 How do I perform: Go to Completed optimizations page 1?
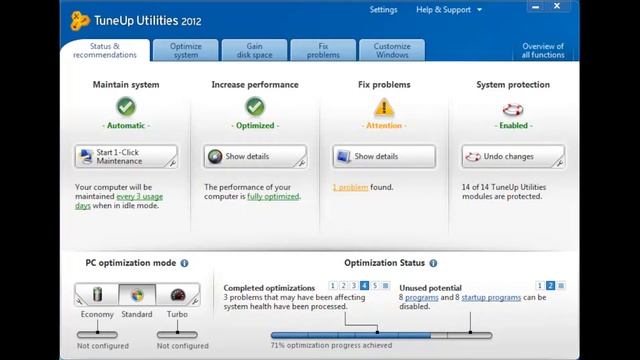[333, 286]
